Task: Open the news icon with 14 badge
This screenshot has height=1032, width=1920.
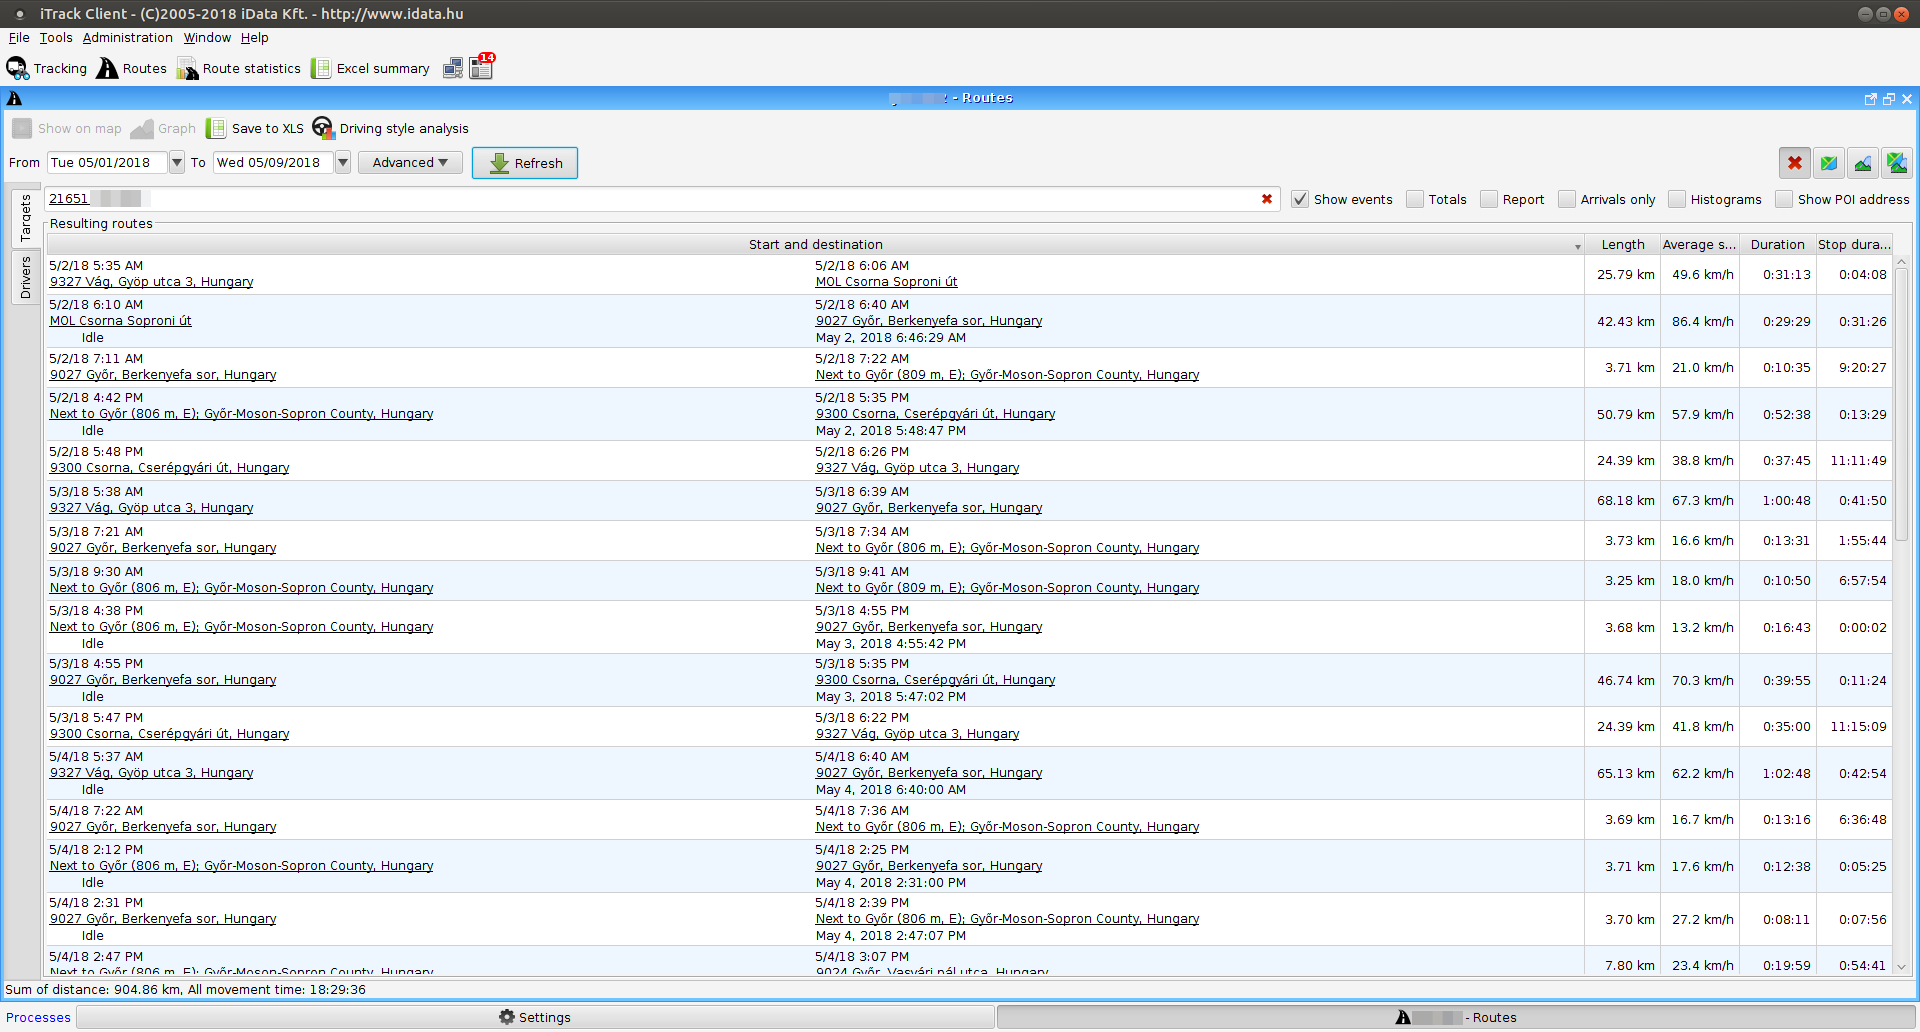Action: pyautogui.click(x=482, y=67)
